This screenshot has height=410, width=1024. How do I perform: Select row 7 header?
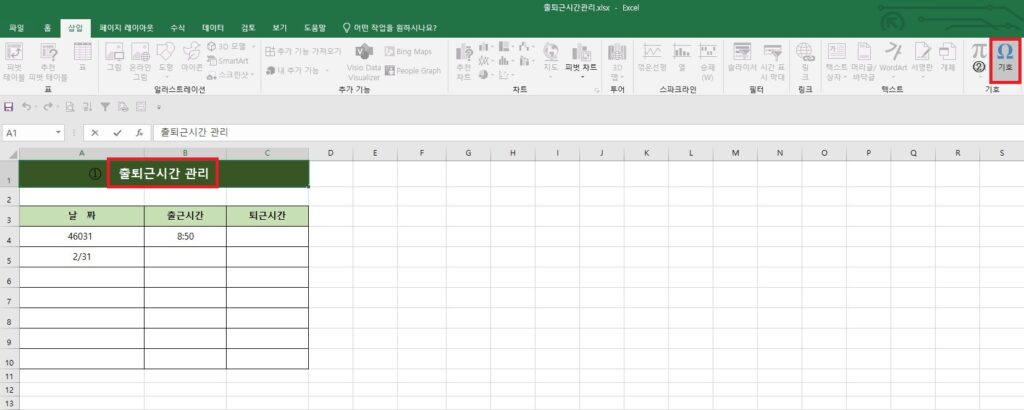pos(9,298)
